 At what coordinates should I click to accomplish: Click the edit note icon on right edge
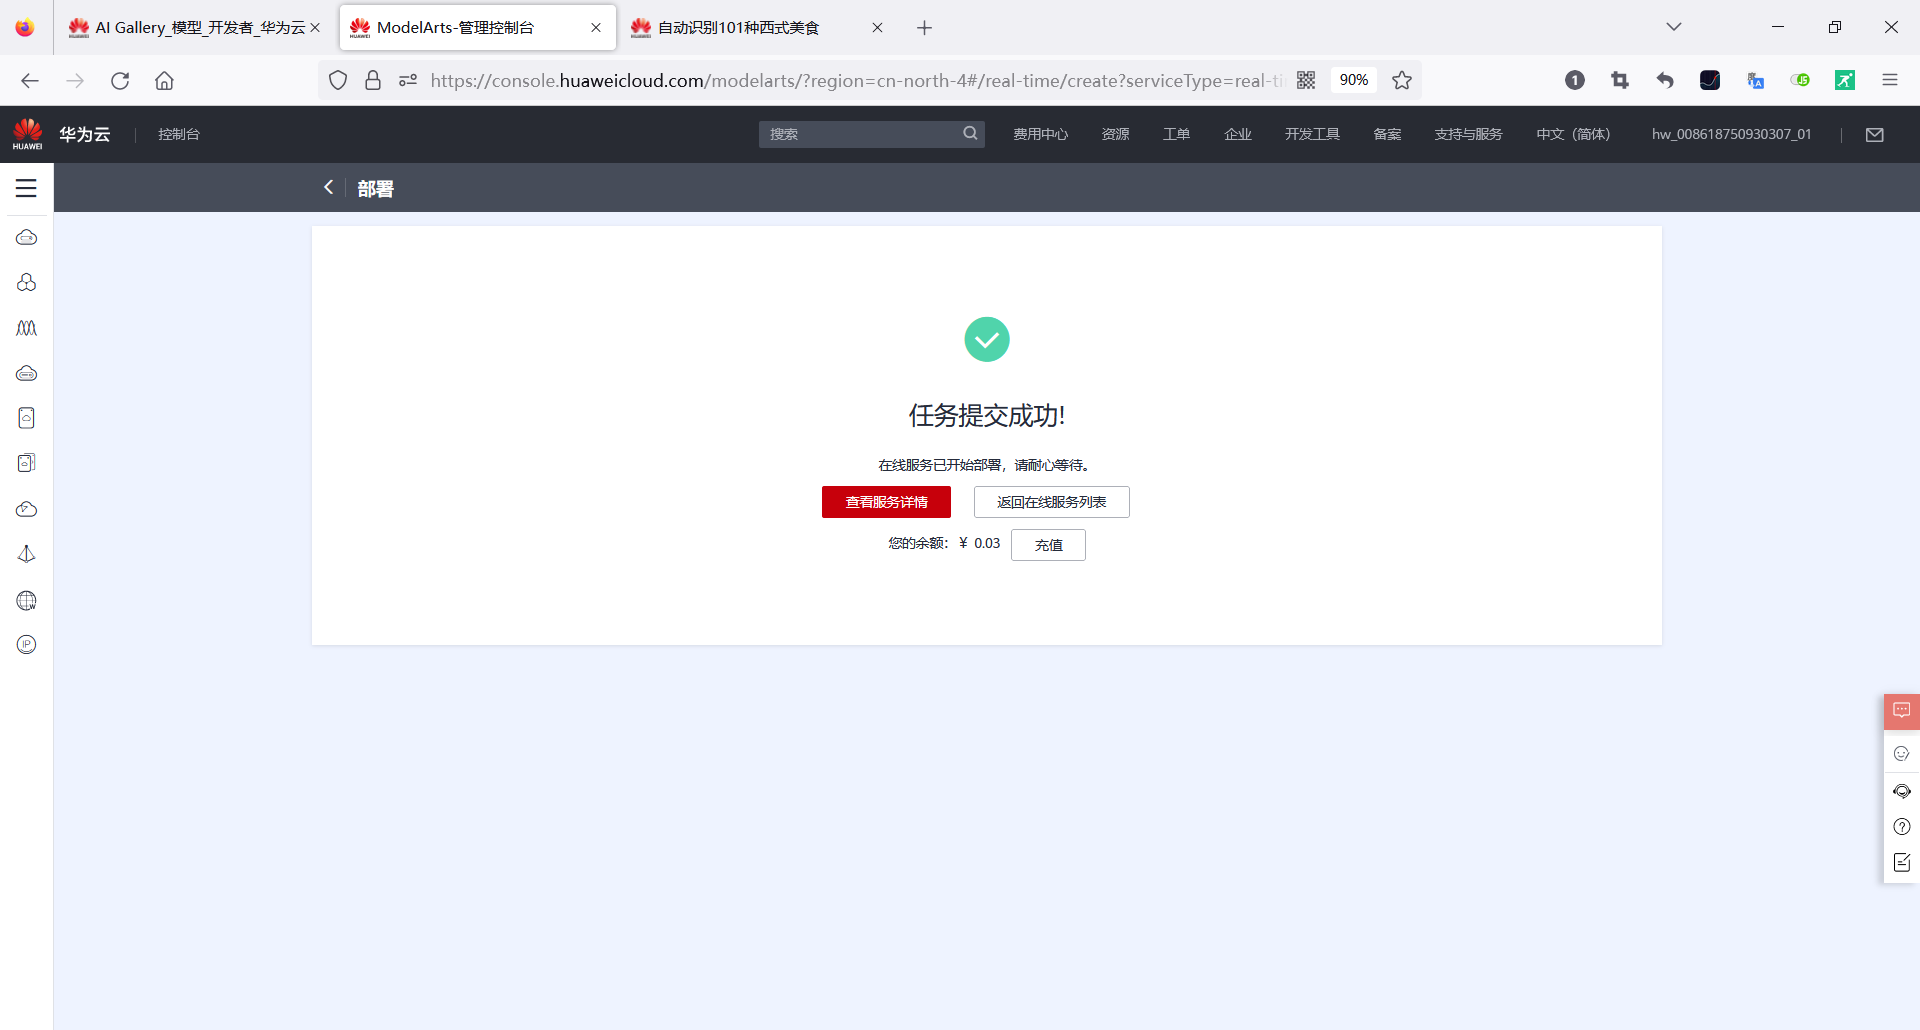coord(1902,862)
